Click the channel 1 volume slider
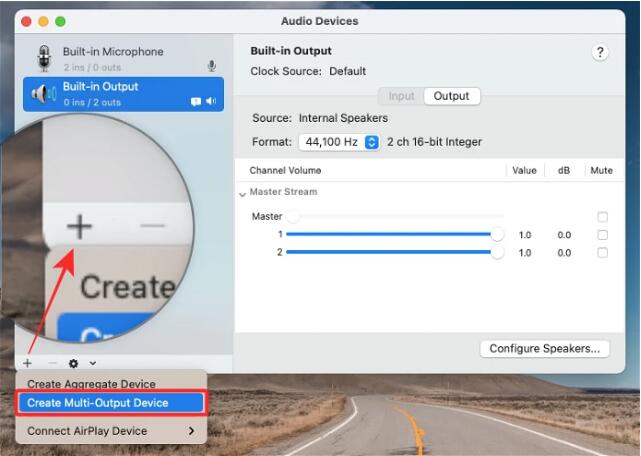The image size is (641, 456). coord(390,235)
